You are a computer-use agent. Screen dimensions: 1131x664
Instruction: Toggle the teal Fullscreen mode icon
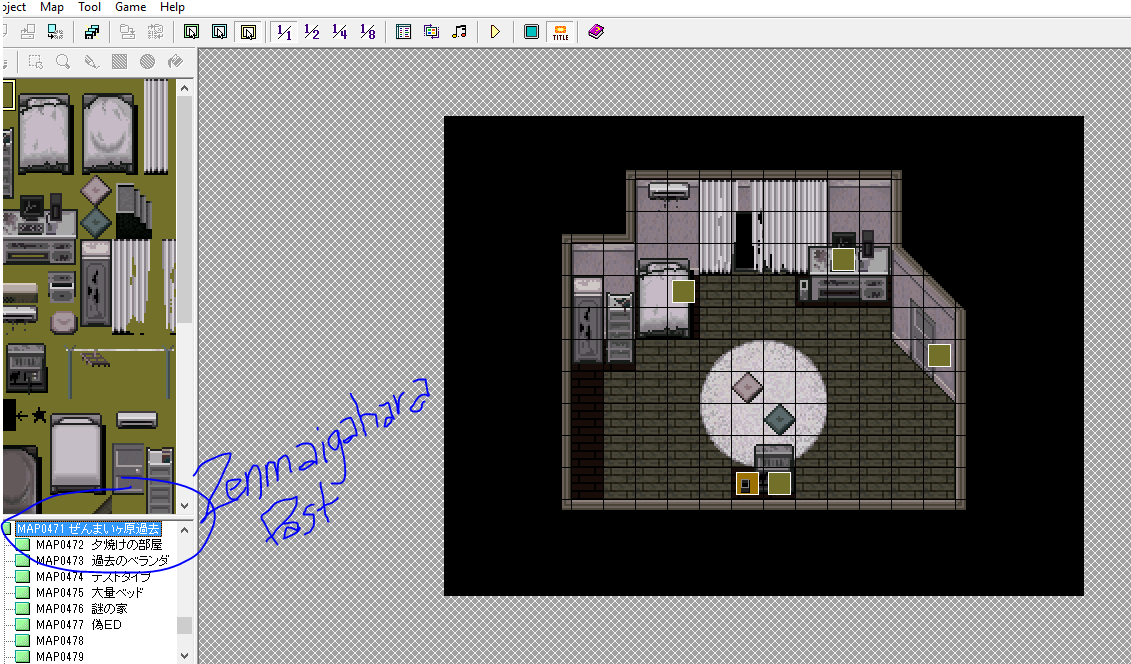[532, 32]
